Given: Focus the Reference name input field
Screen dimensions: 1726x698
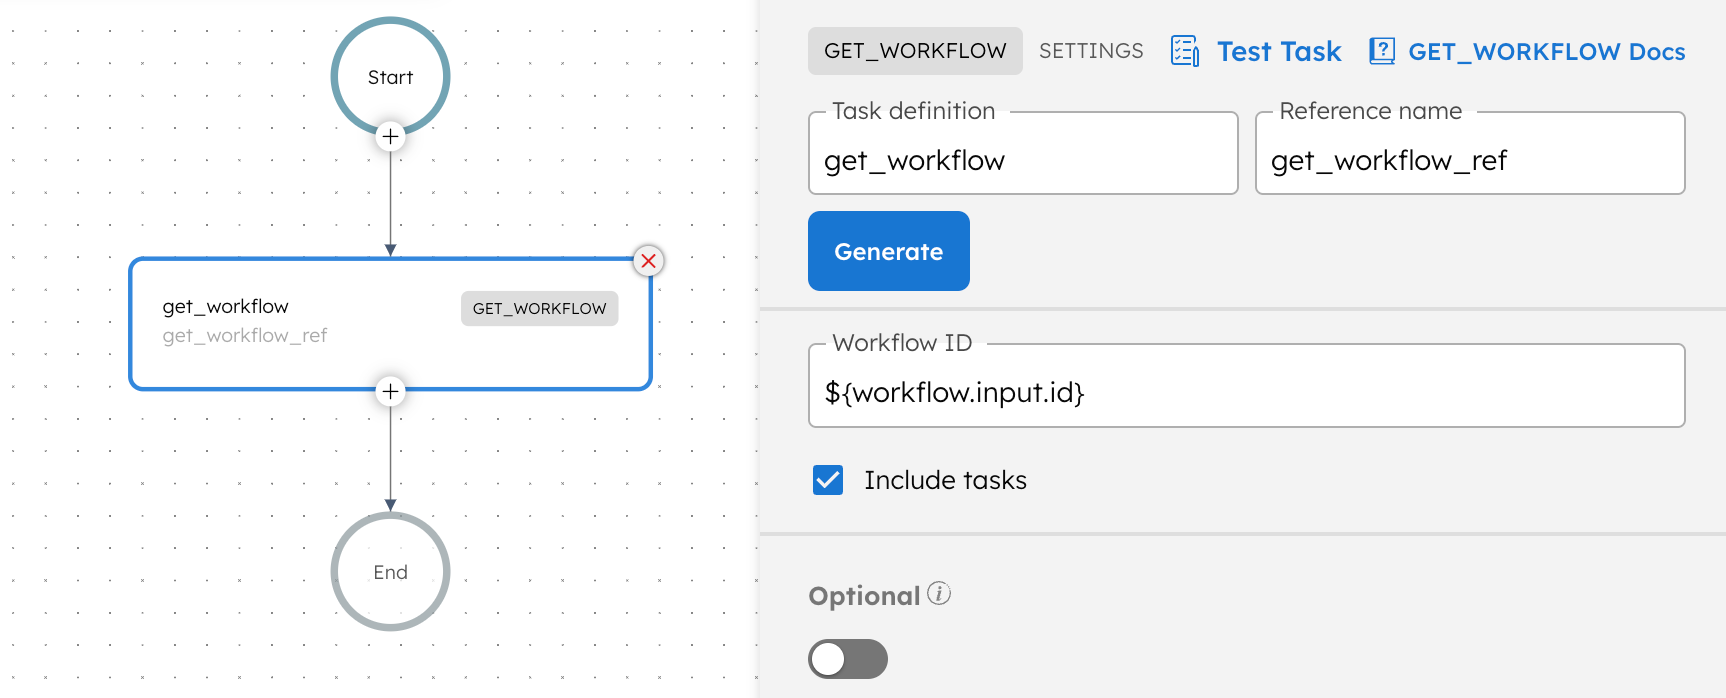Looking at the screenshot, I should pyautogui.click(x=1470, y=153).
